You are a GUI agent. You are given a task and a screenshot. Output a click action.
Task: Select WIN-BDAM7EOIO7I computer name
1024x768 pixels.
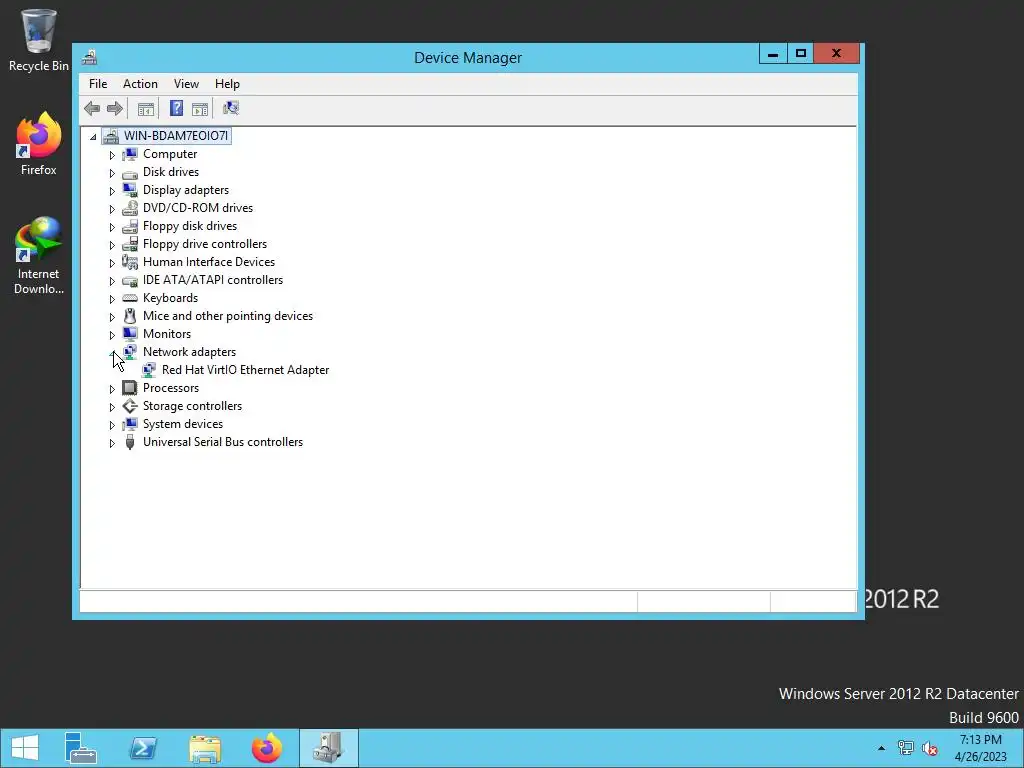[176, 135]
